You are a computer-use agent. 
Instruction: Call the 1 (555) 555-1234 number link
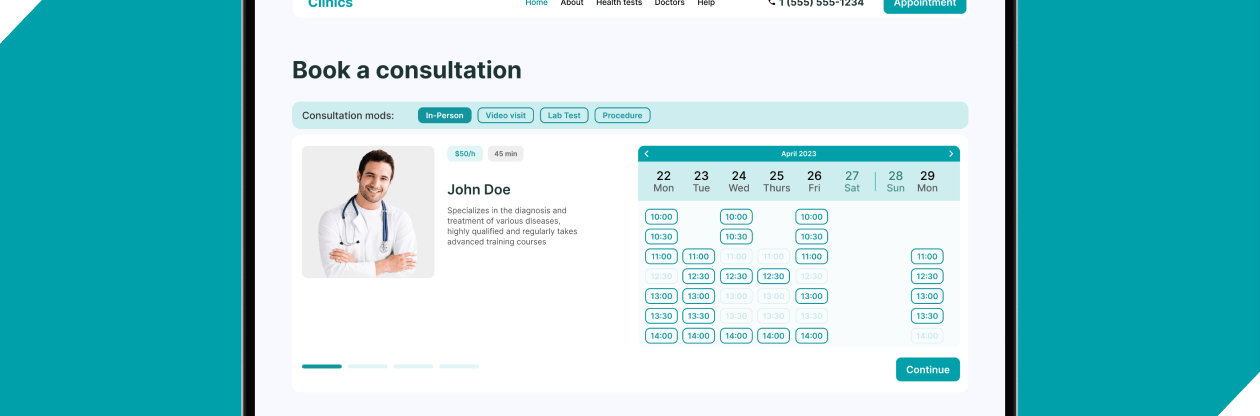point(821,3)
